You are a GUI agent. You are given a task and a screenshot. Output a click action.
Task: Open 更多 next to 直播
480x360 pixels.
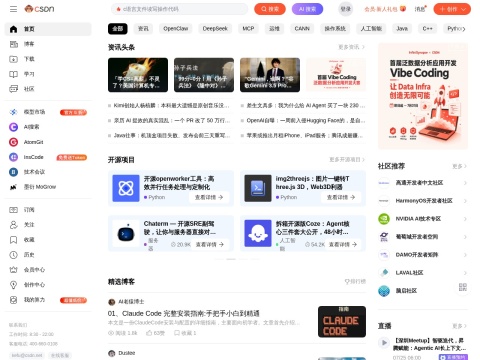click(460, 326)
